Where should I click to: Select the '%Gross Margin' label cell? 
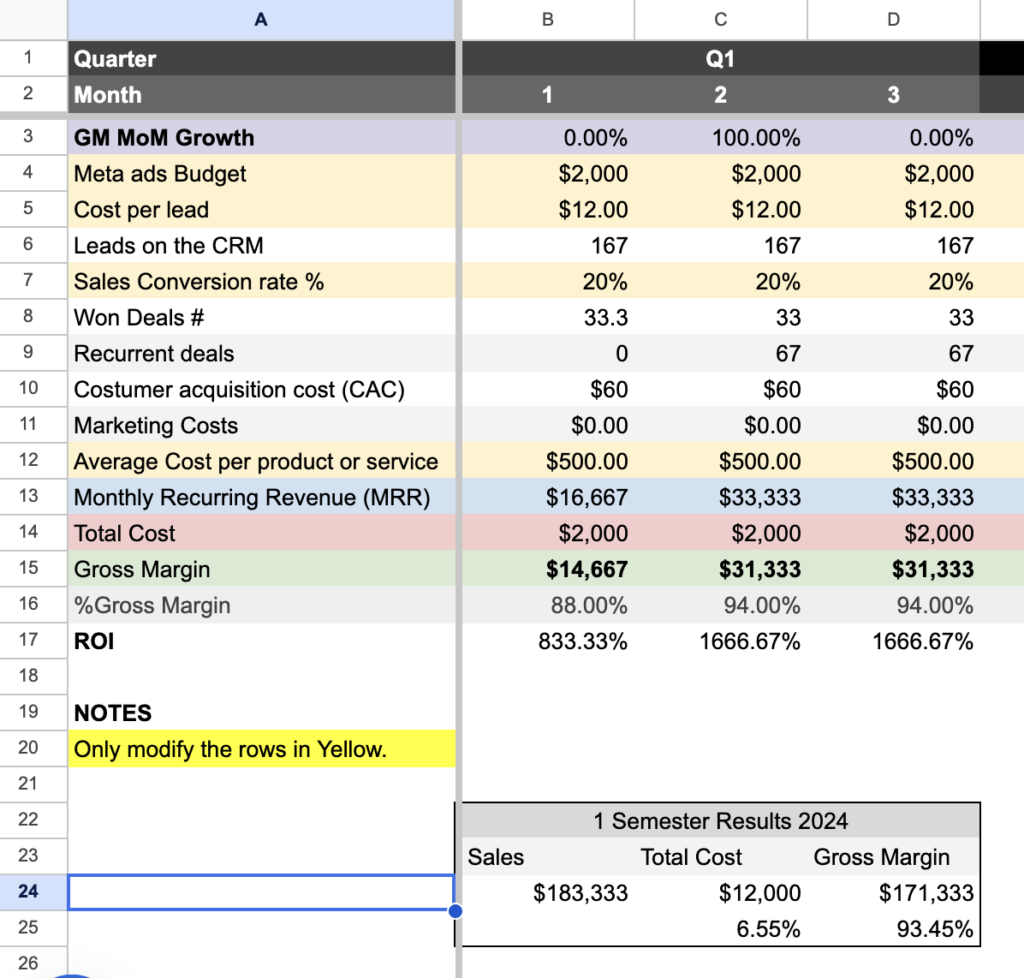[261, 605]
